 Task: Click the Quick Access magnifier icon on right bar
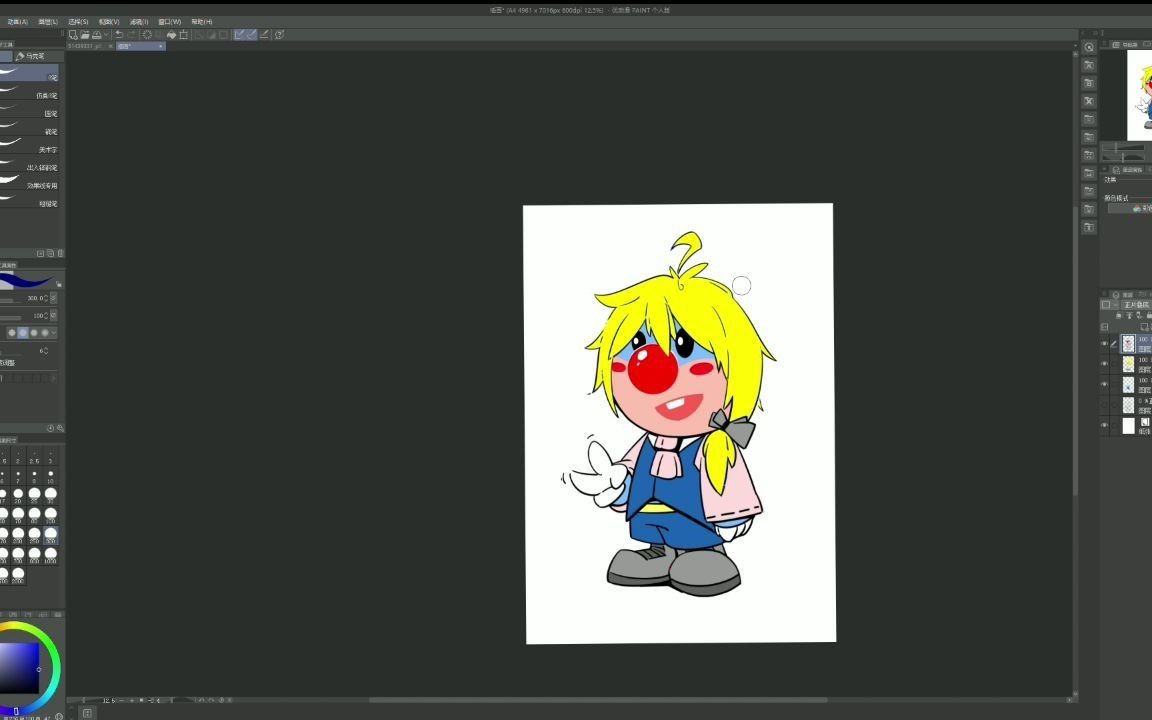click(x=1089, y=47)
